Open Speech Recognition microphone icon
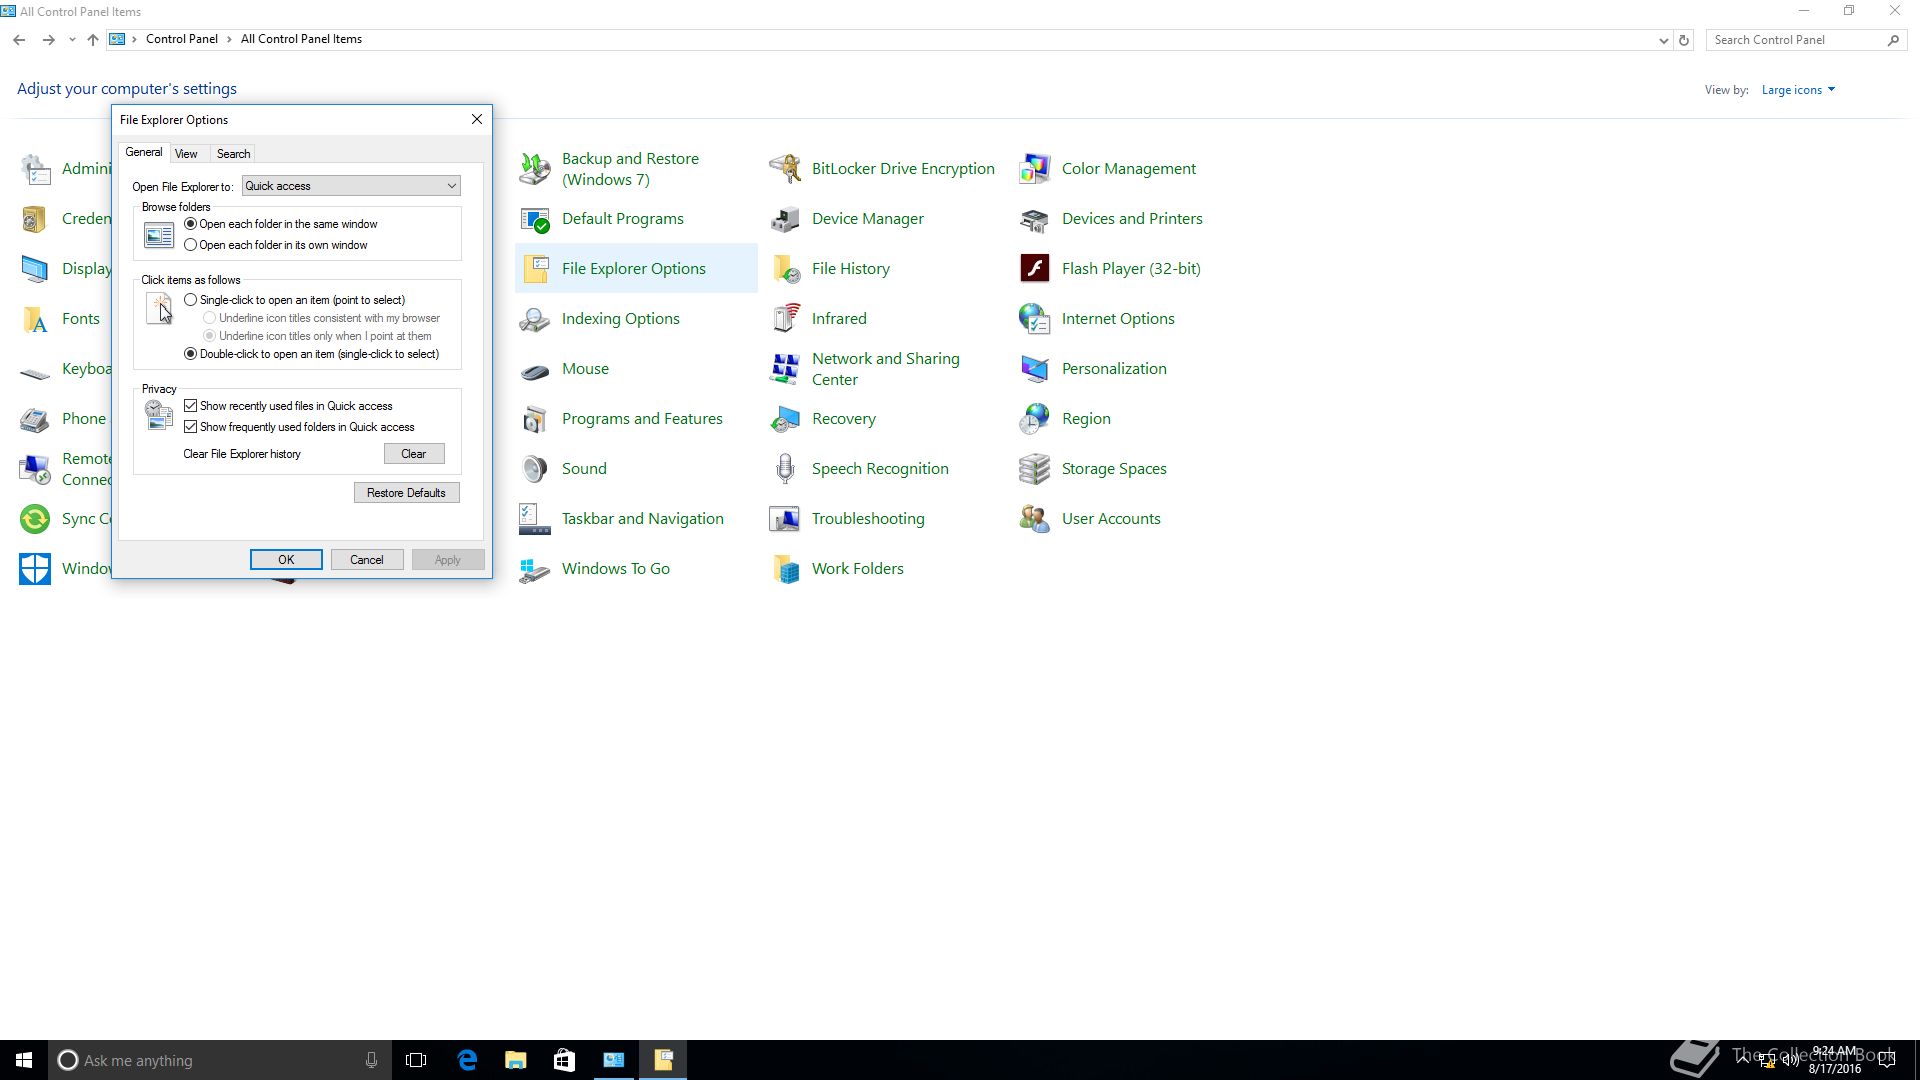Viewport: 1920px width, 1080px height. [785, 469]
